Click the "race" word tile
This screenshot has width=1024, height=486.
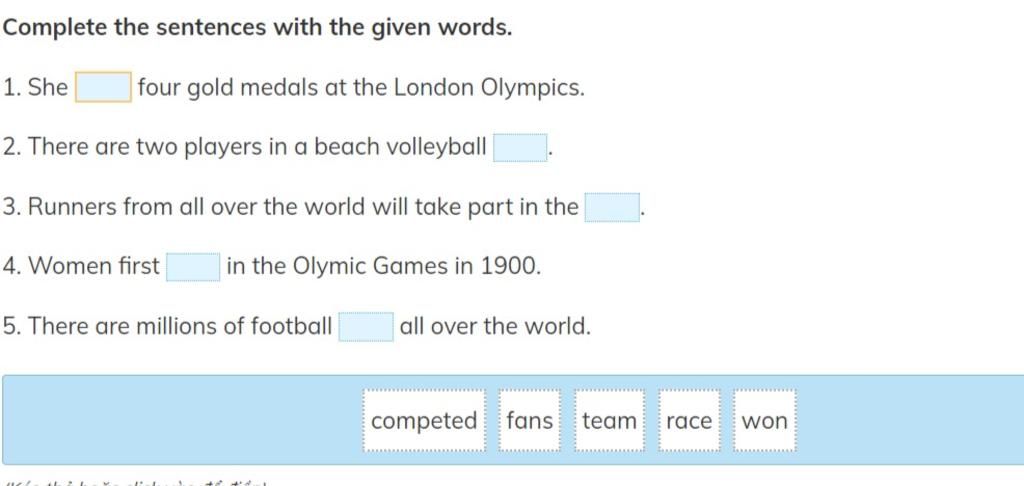pos(689,421)
